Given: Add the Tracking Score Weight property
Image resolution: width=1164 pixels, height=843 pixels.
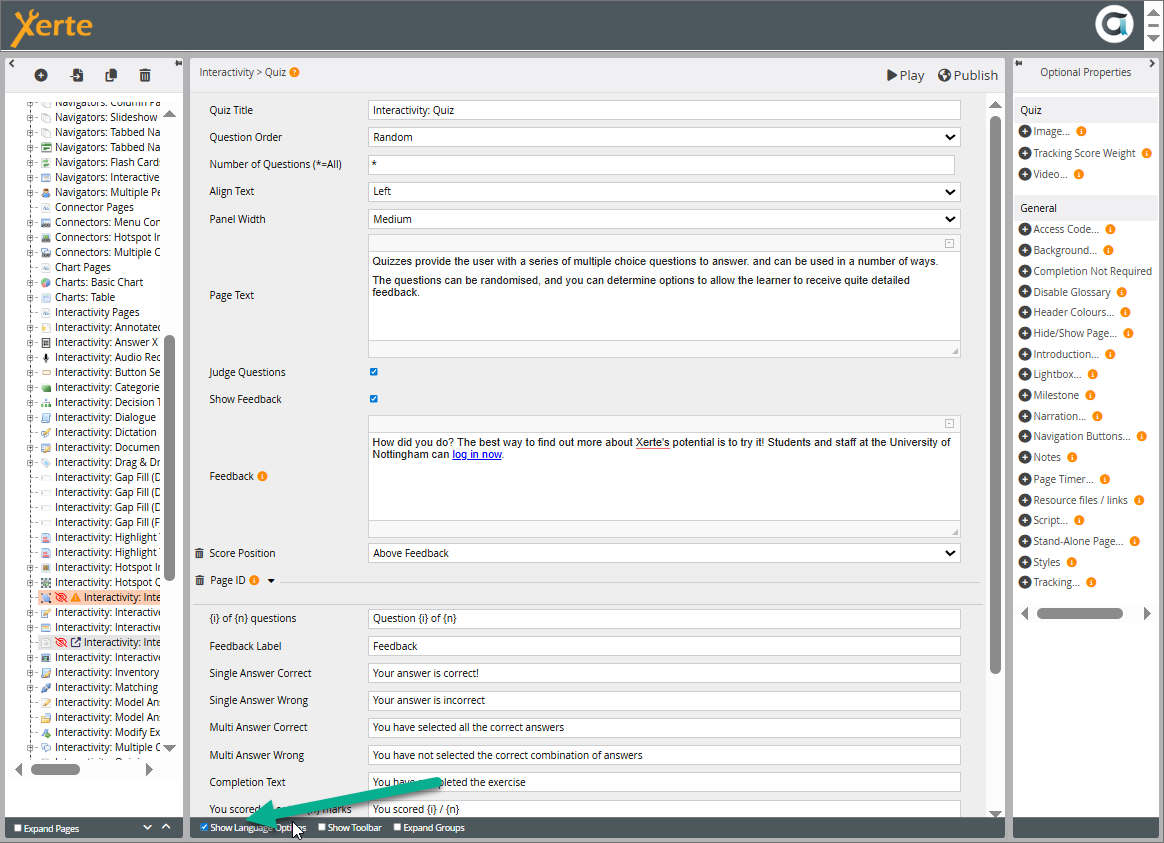Looking at the screenshot, I should [x=1025, y=153].
